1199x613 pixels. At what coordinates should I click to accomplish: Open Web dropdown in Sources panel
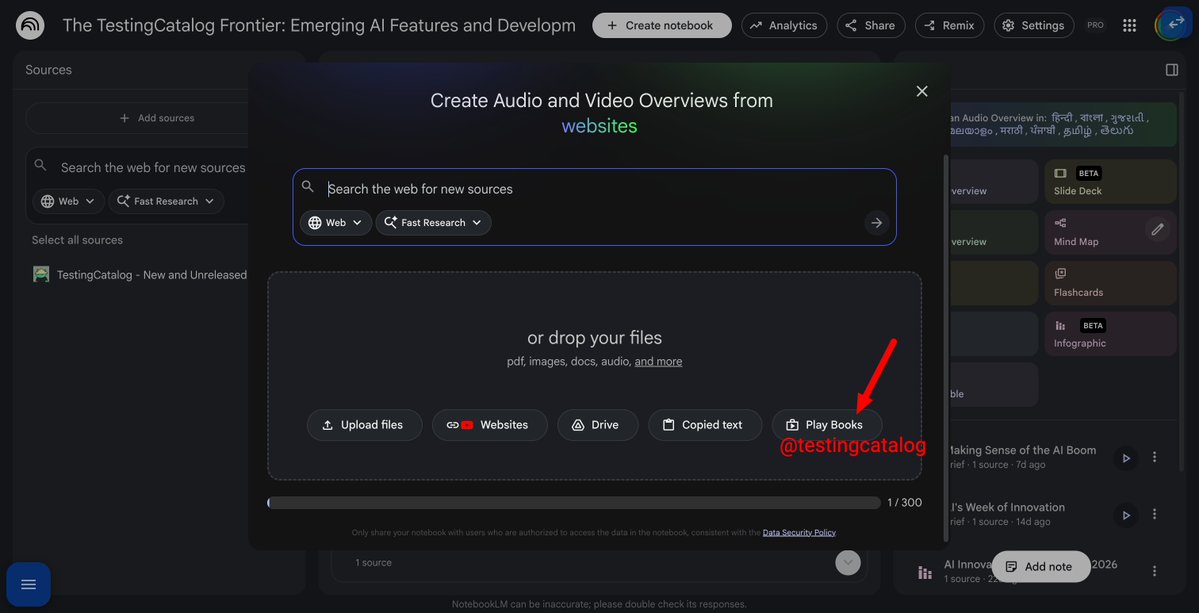pyautogui.click(x=68, y=201)
